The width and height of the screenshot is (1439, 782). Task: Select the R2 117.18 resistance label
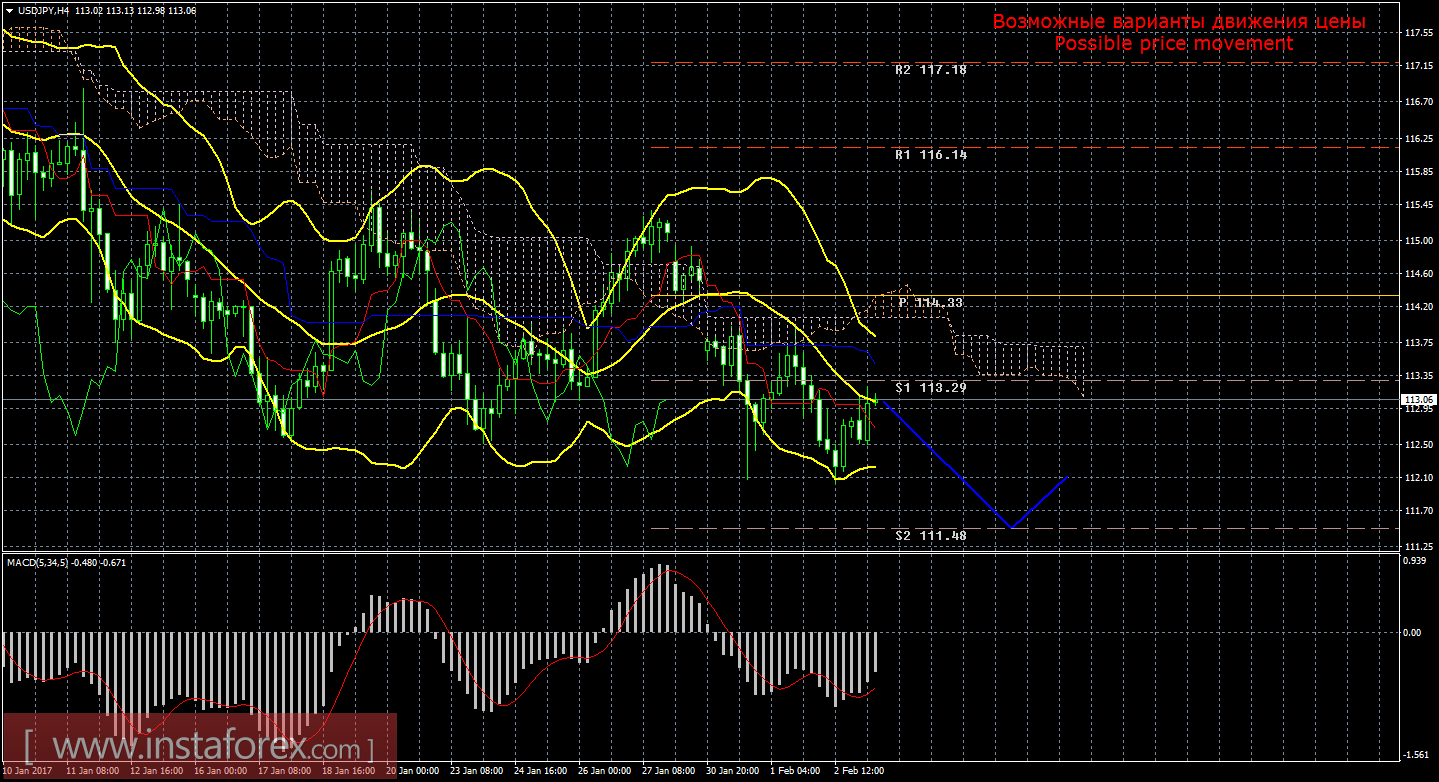930,71
